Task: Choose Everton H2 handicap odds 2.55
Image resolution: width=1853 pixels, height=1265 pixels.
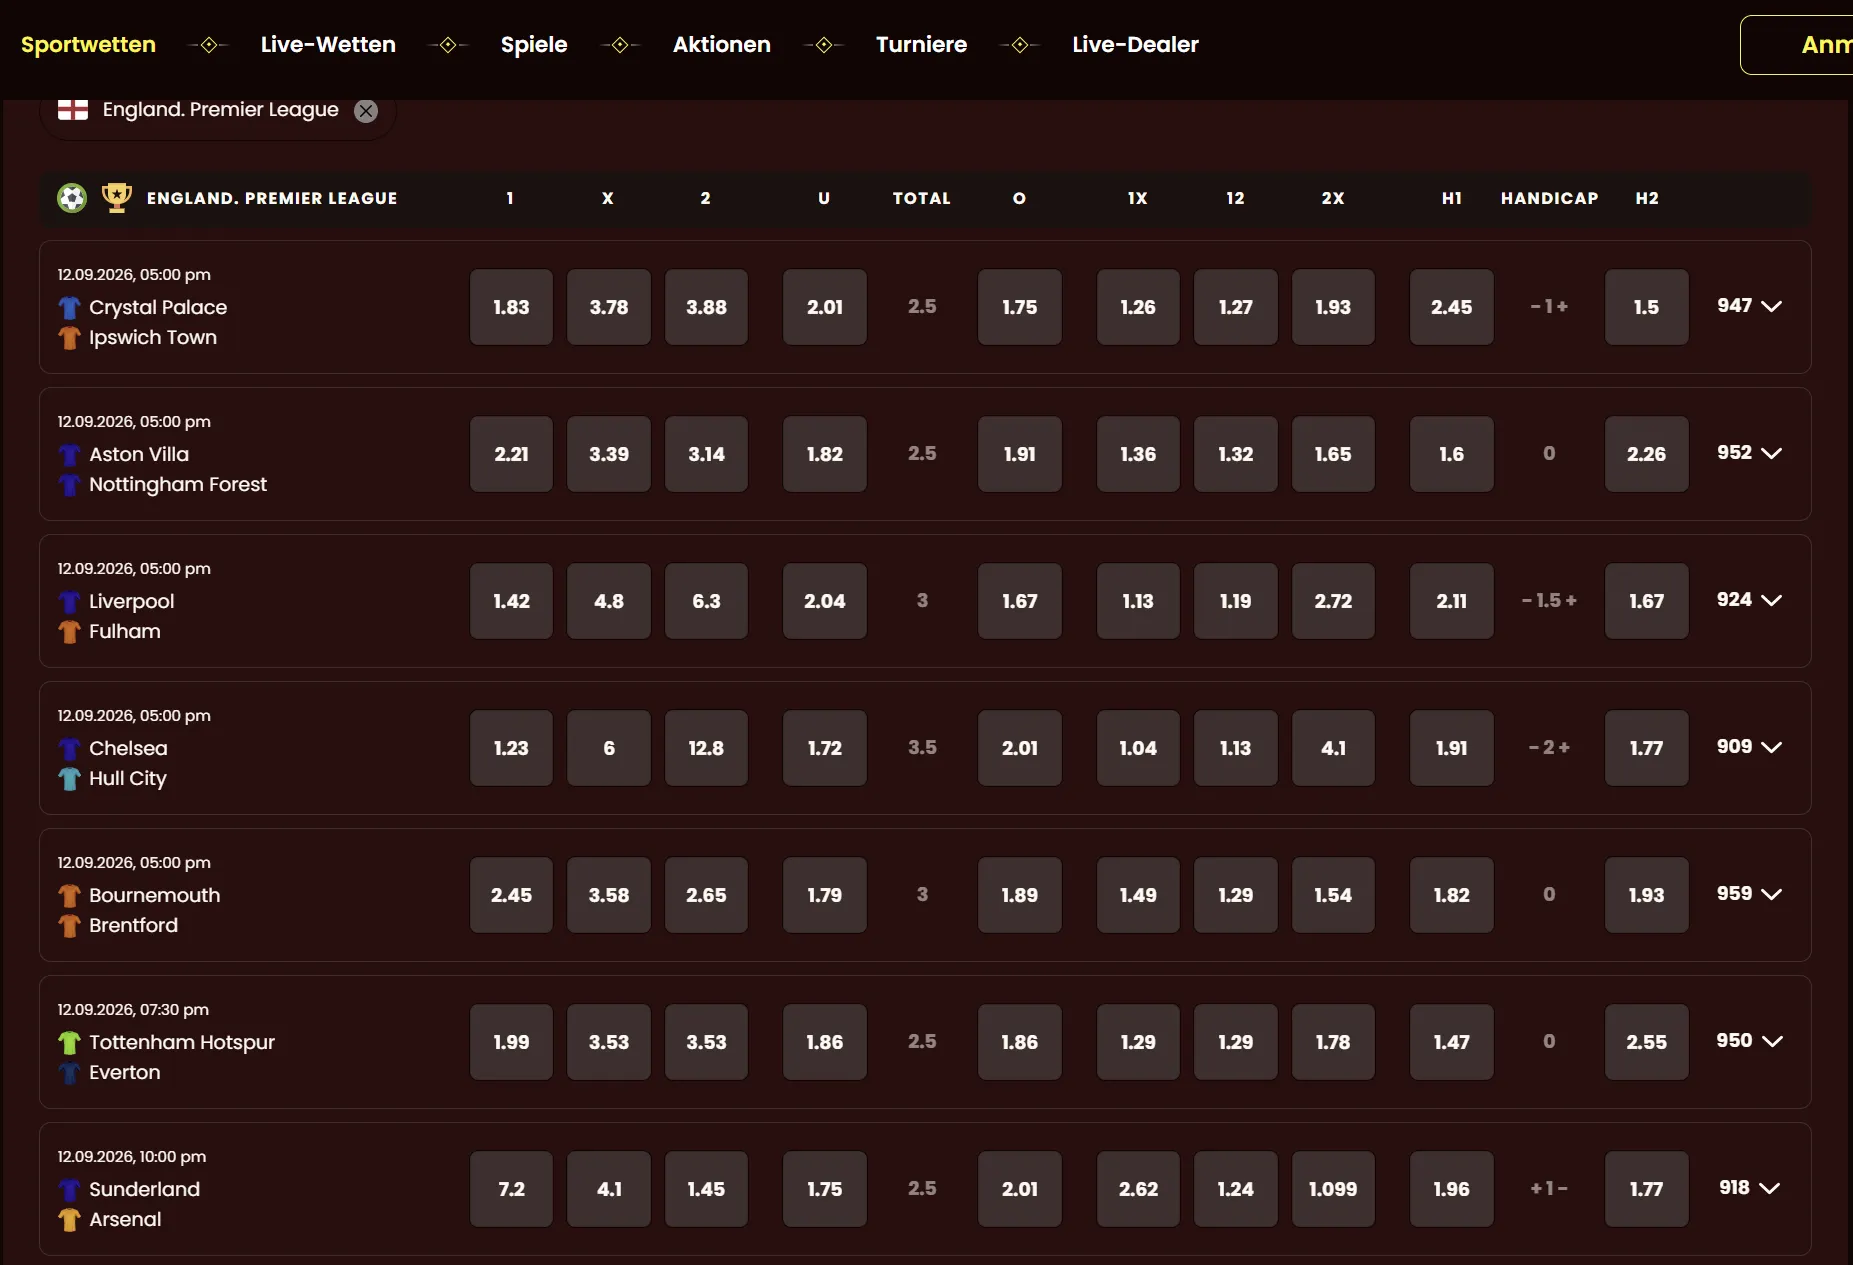Action: click(x=1647, y=1042)
